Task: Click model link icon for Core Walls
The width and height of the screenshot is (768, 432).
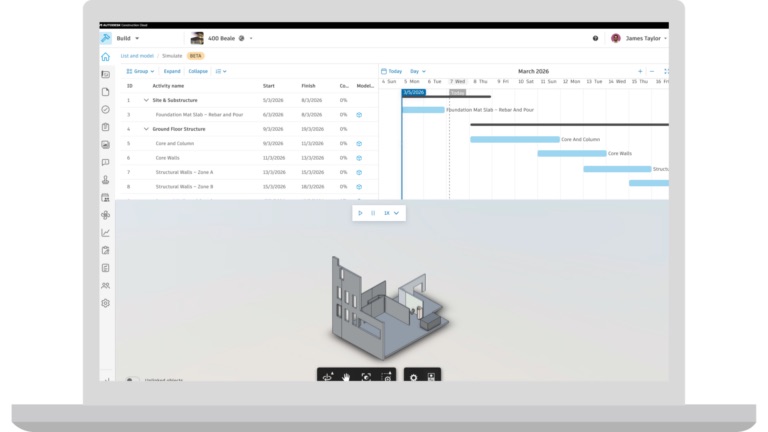Action: [359, 158]
